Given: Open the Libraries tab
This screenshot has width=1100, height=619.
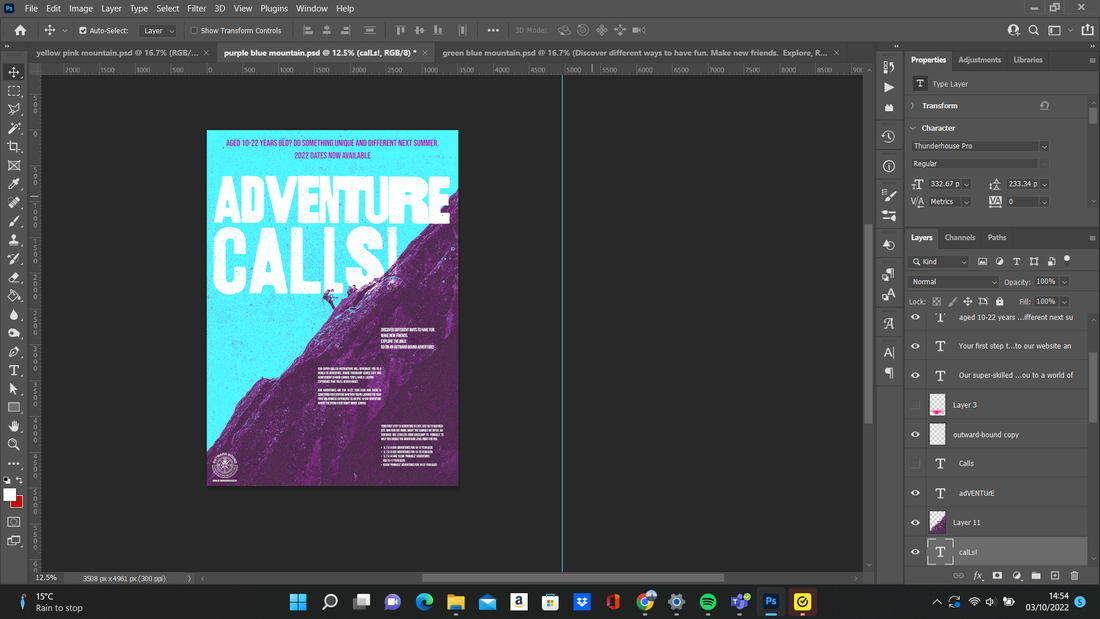Looking at the screenshot, I should pos(1028,60).
